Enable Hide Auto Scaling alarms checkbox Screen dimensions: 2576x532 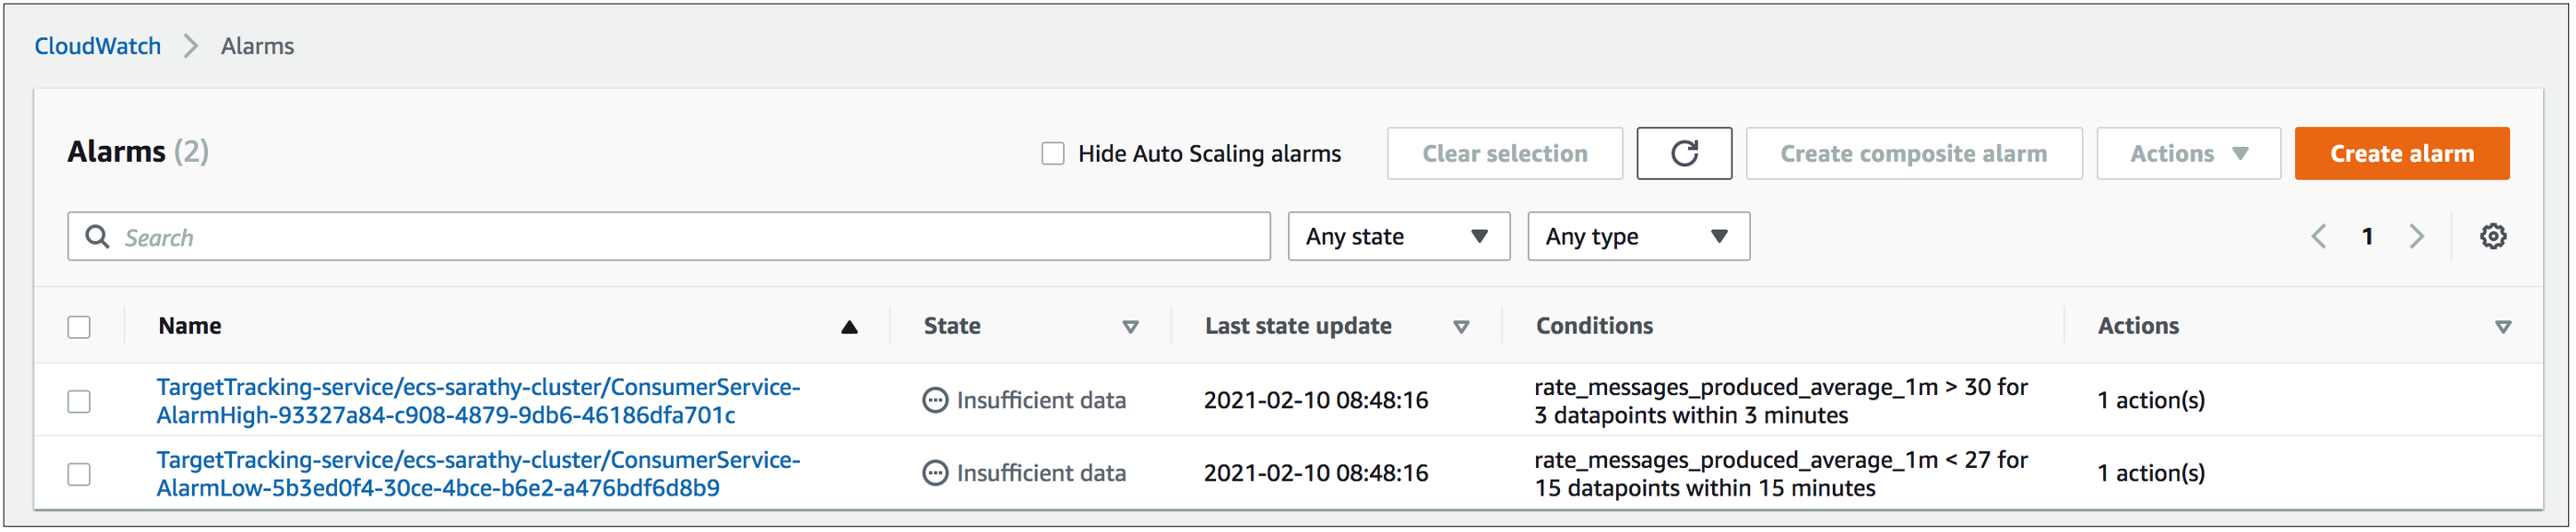coord(1053,153)
